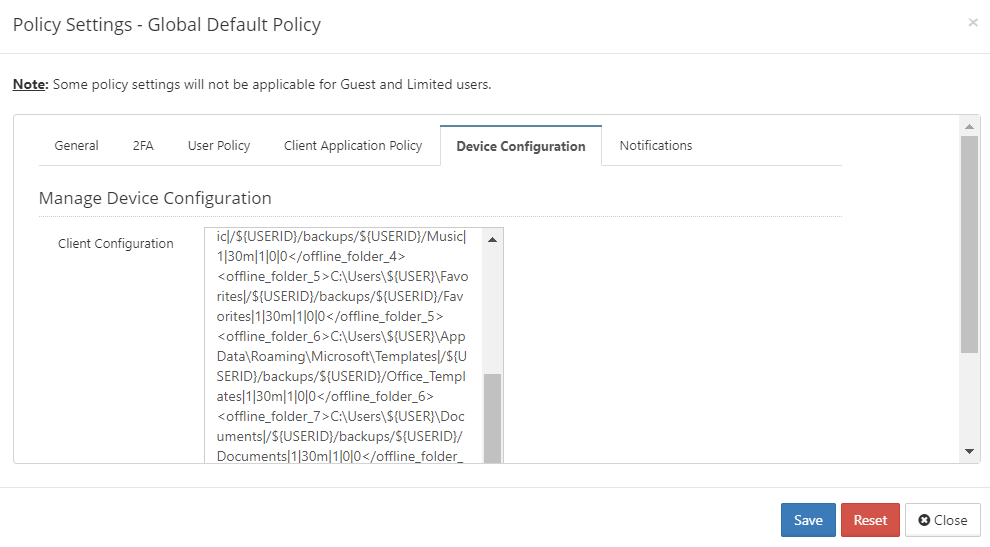Screen dimensions: 990x547
Task: Click the Client Configuration textarea scrollbar thumb
Action: pyautogui.click(x=492, y=418)
